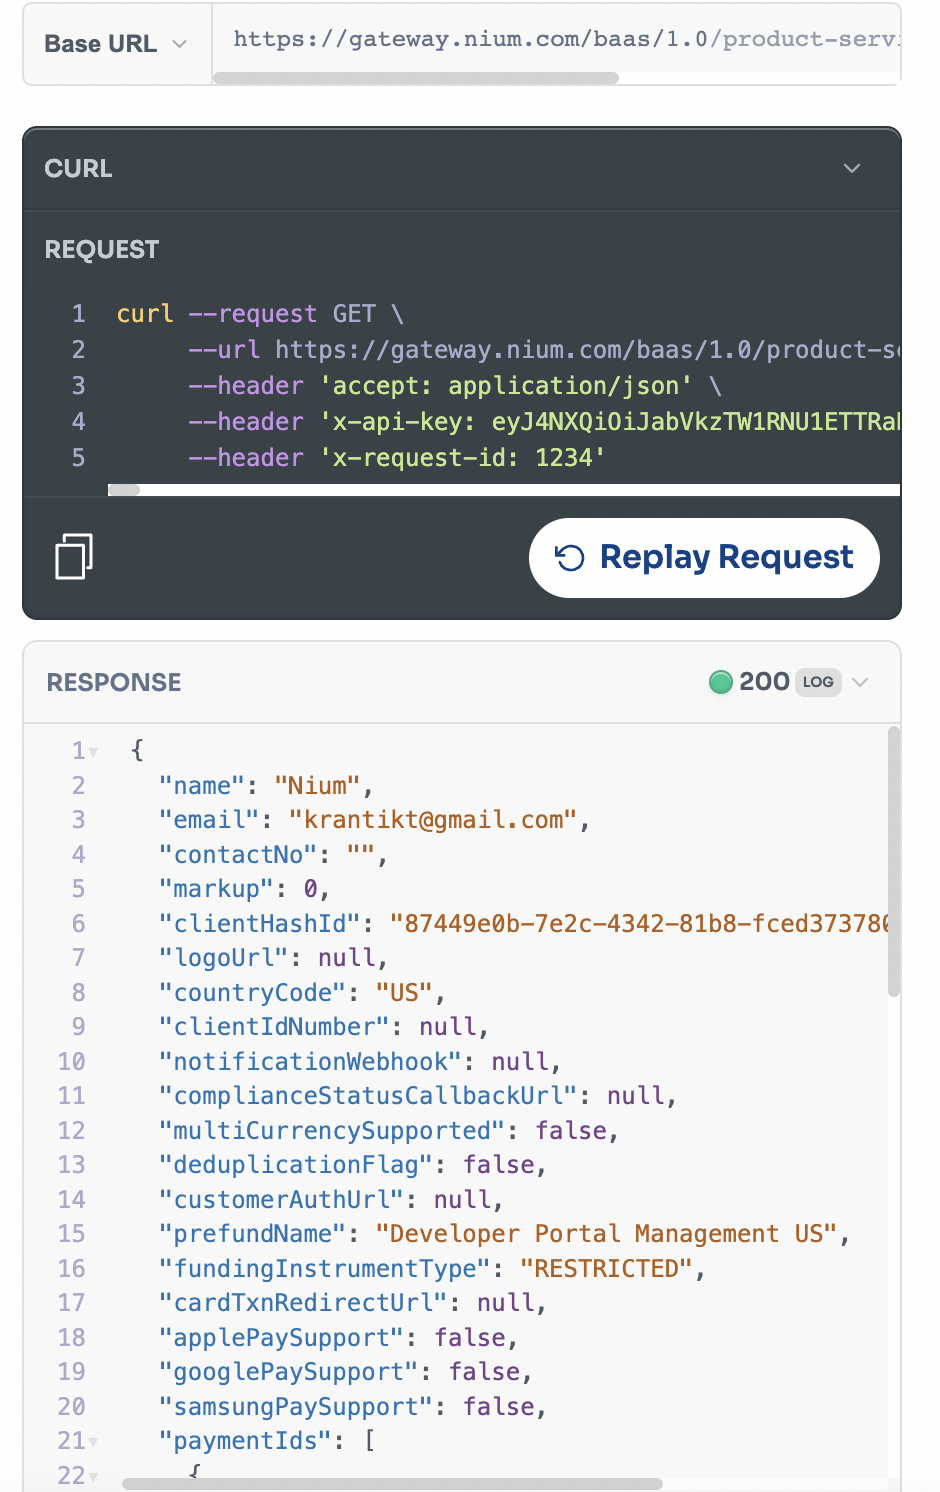Click the response vertical scrollbar
The width and height of the screenshot is (940, 1492).
(x=894, y=862)
